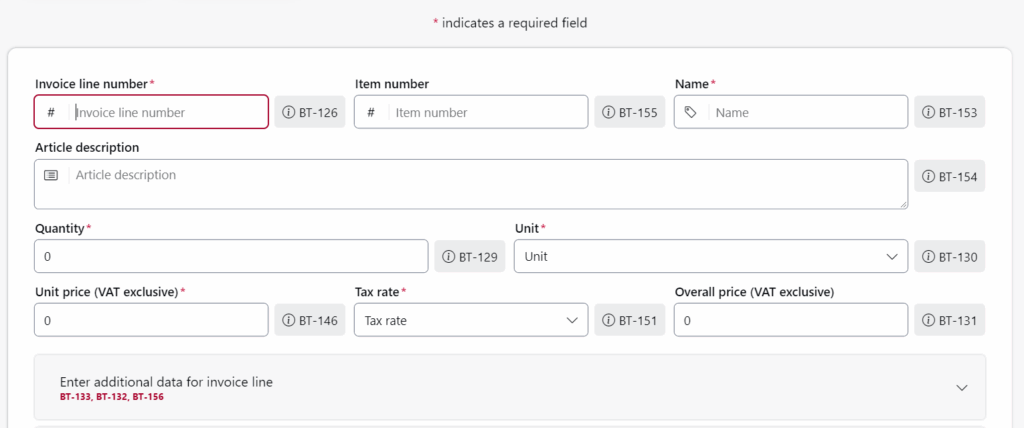Image resolution: width=1024 pixels, height=428 pixels.
Task: Focus the Article description text area
Action: point(471,184)
